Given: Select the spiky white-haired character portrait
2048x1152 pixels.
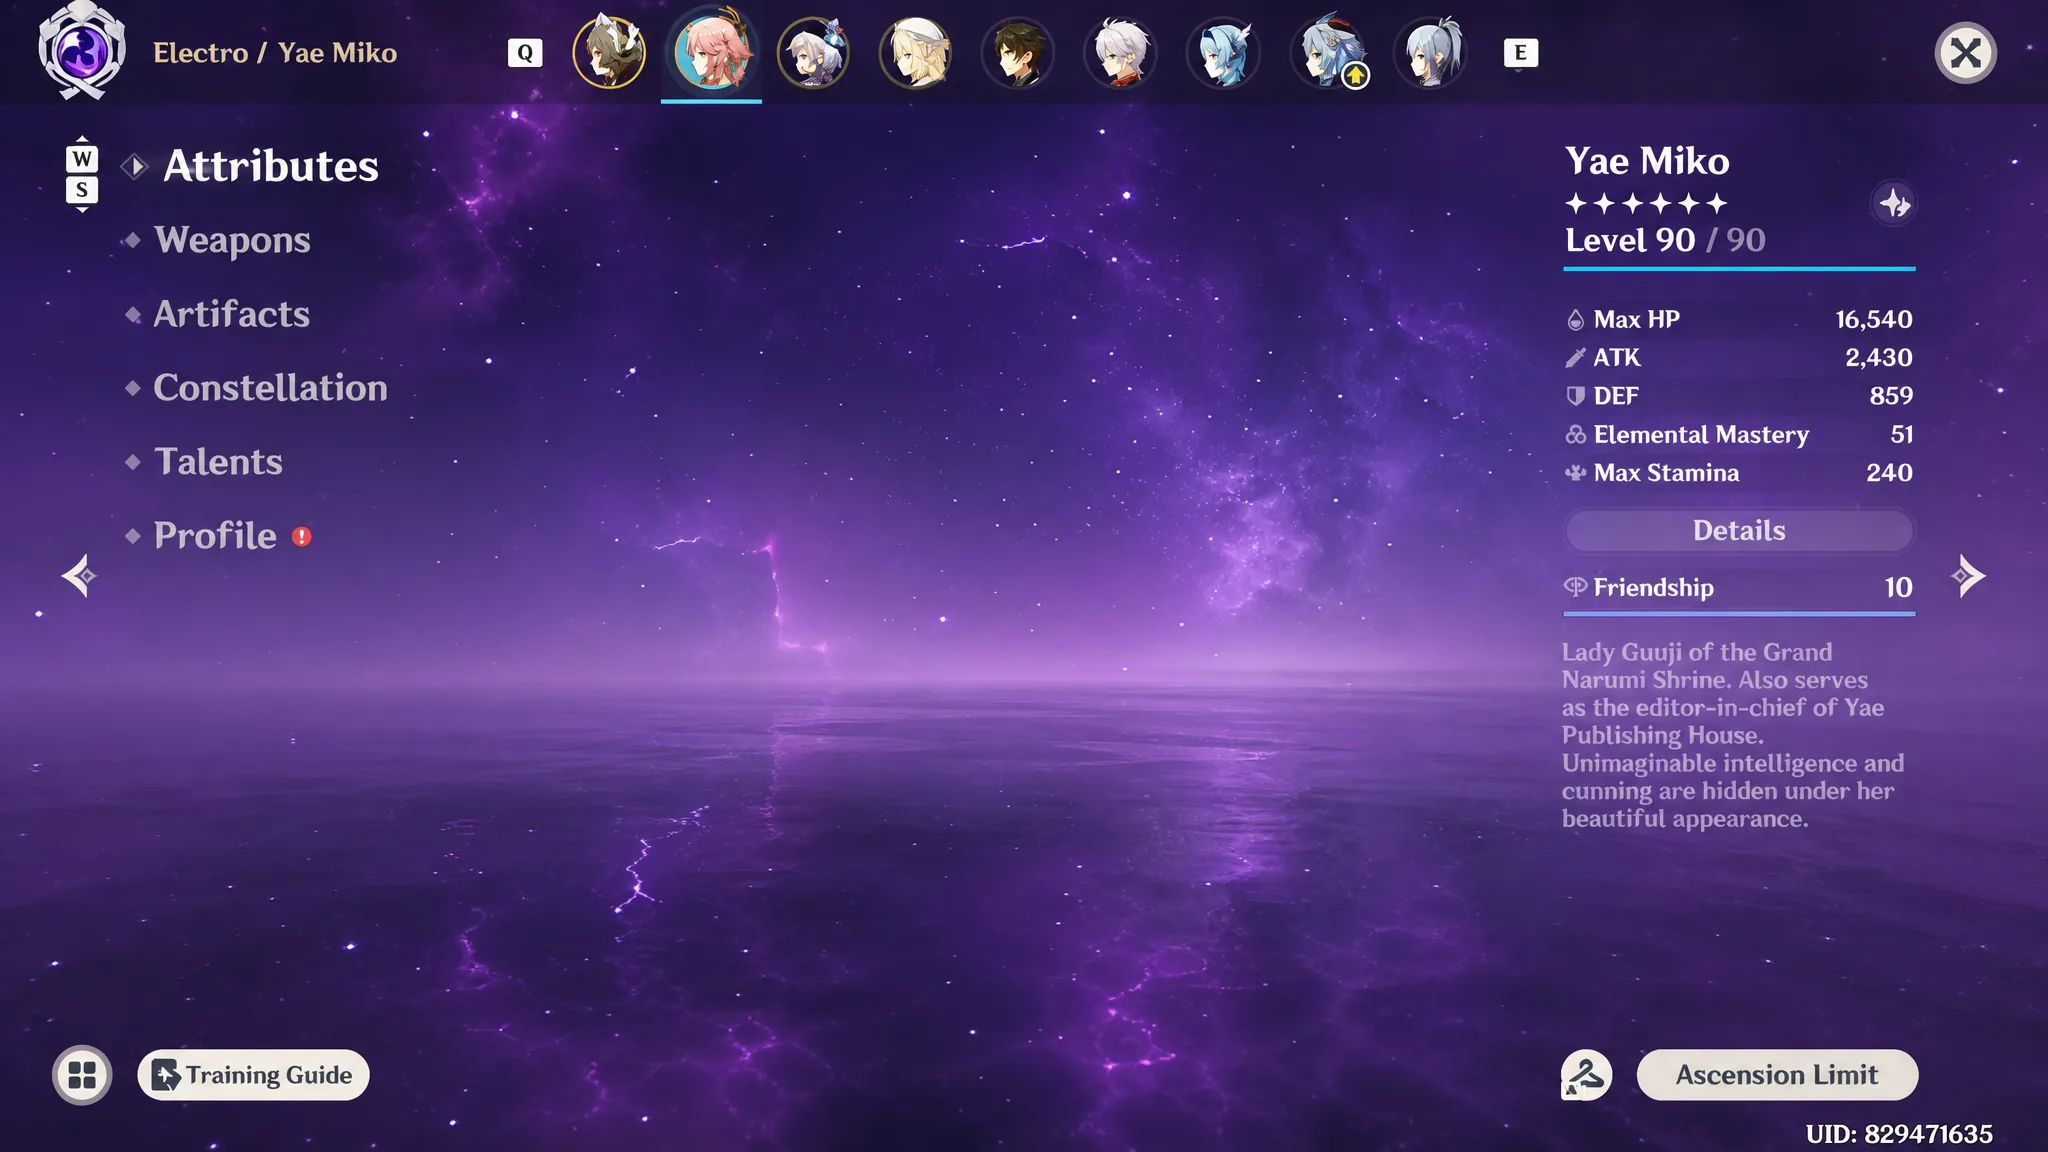Looking at the screenshot, I should [x=1120, y=52].
